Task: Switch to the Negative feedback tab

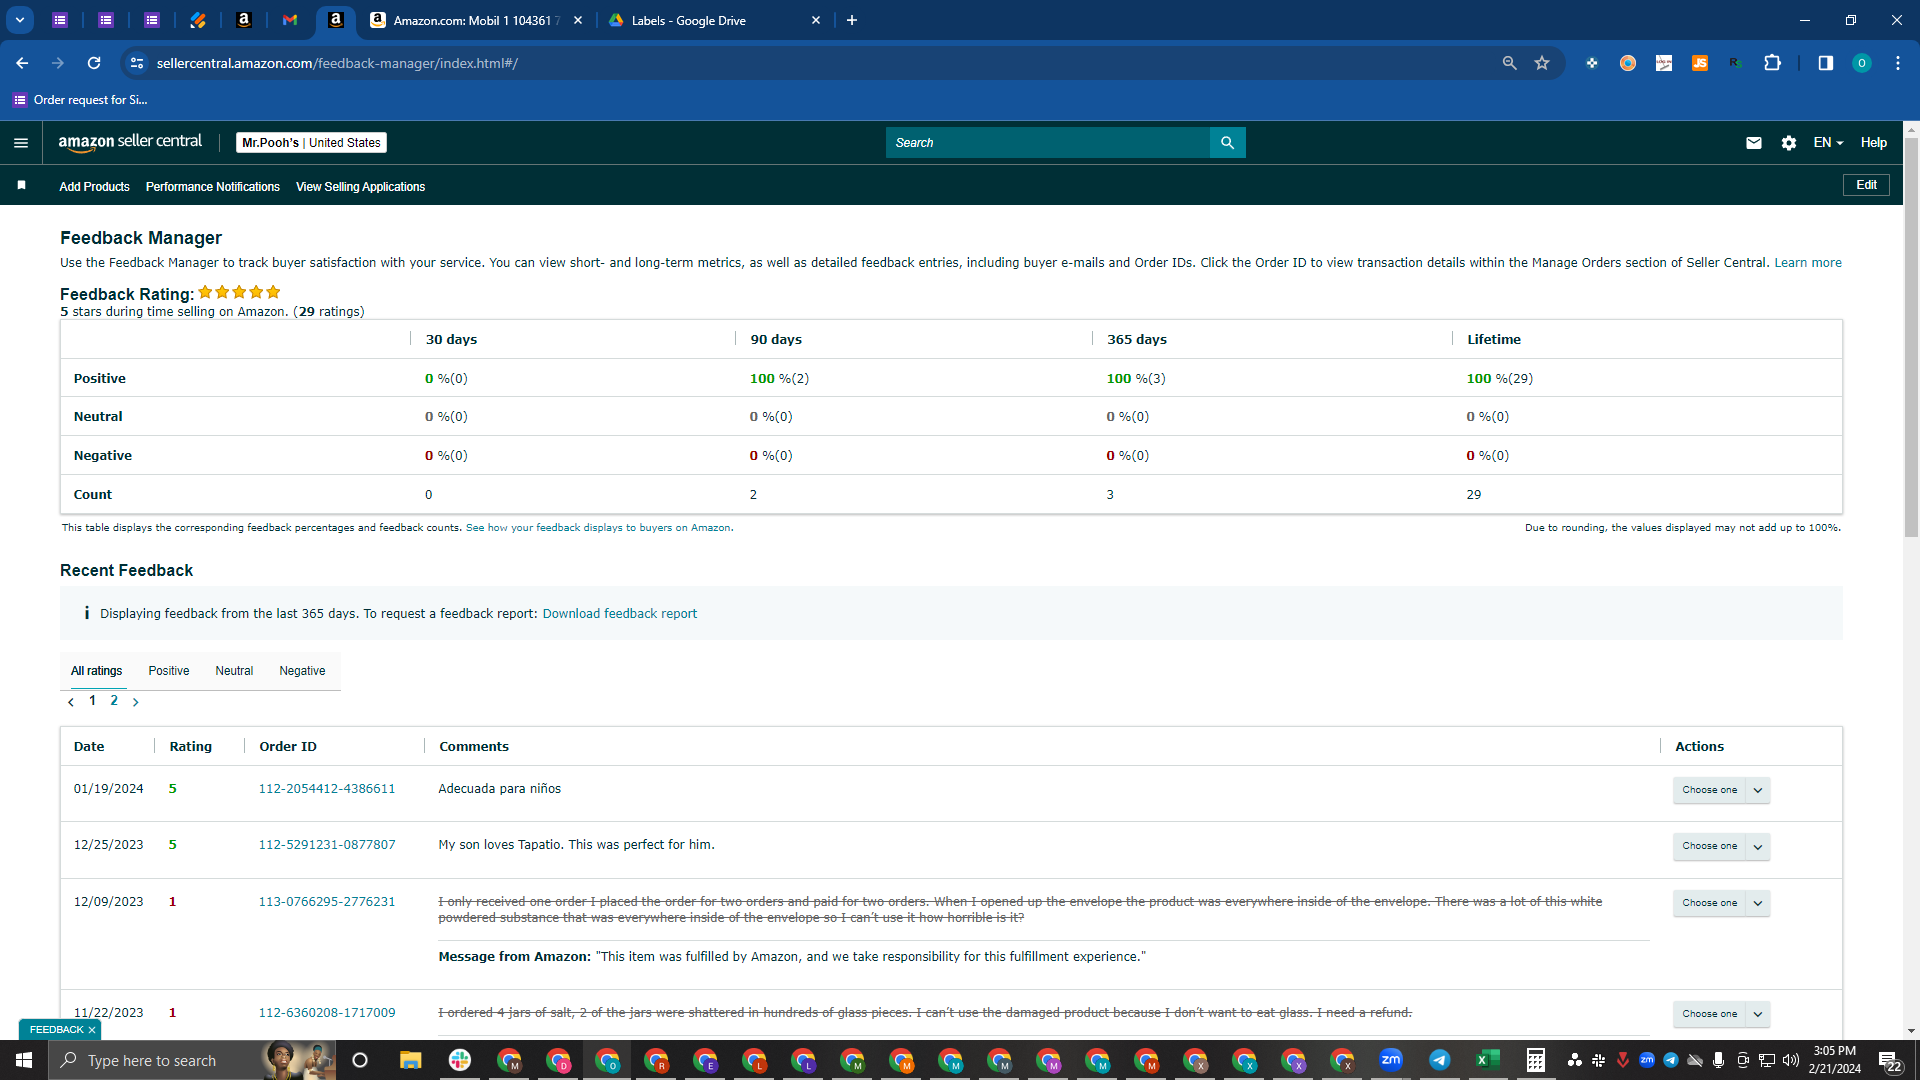Action: [302, 671]
